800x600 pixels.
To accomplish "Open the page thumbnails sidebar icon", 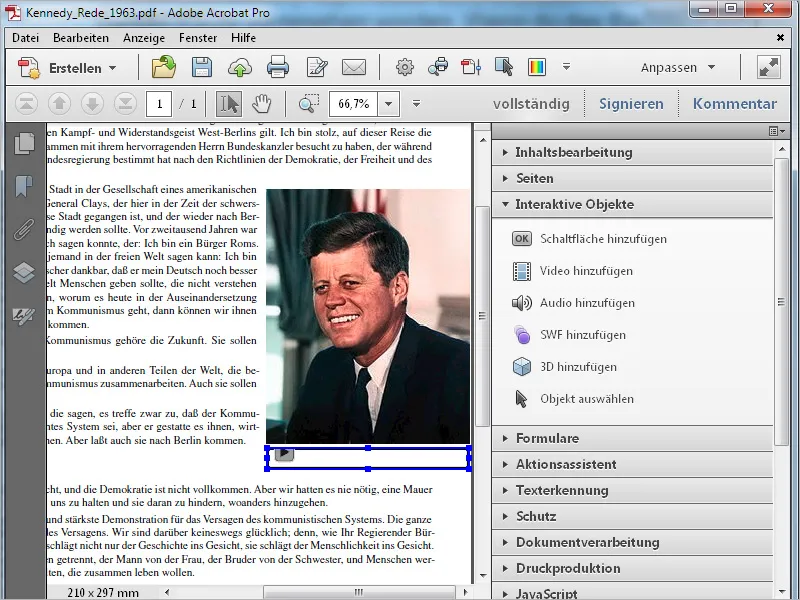I will click(x=24, y=144).
